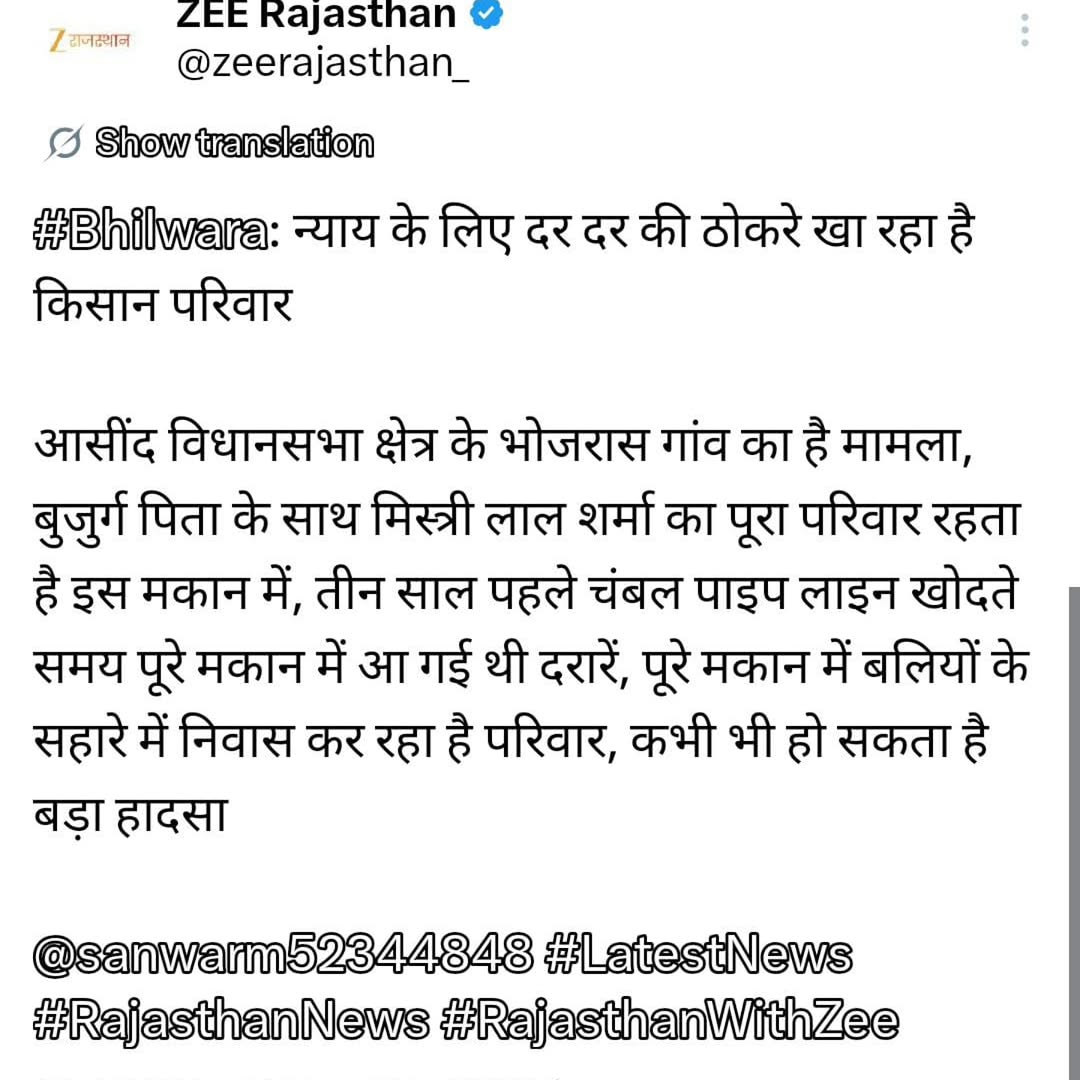Click the closing words बड़ा हादसा

(131, 814)
